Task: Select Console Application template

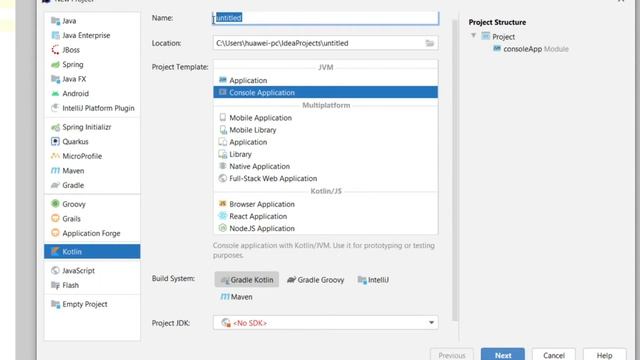Action: click(325, 92)
